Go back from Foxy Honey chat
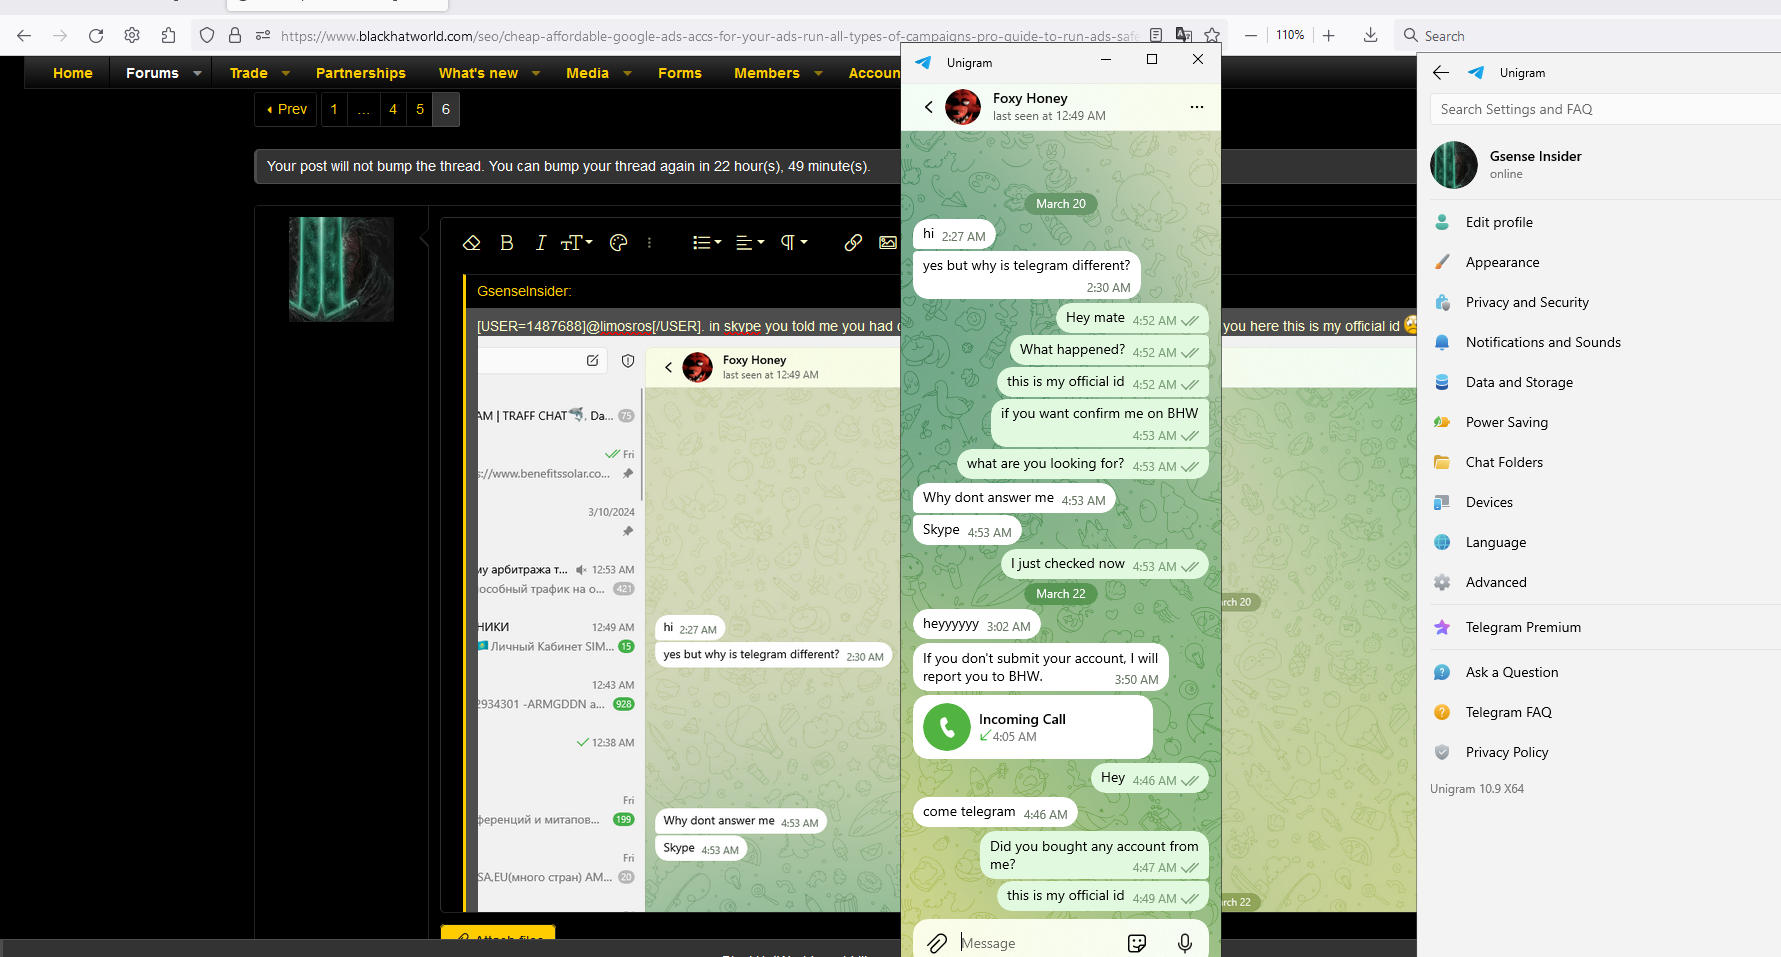1781x957 pixels. (x=929, y=106)
